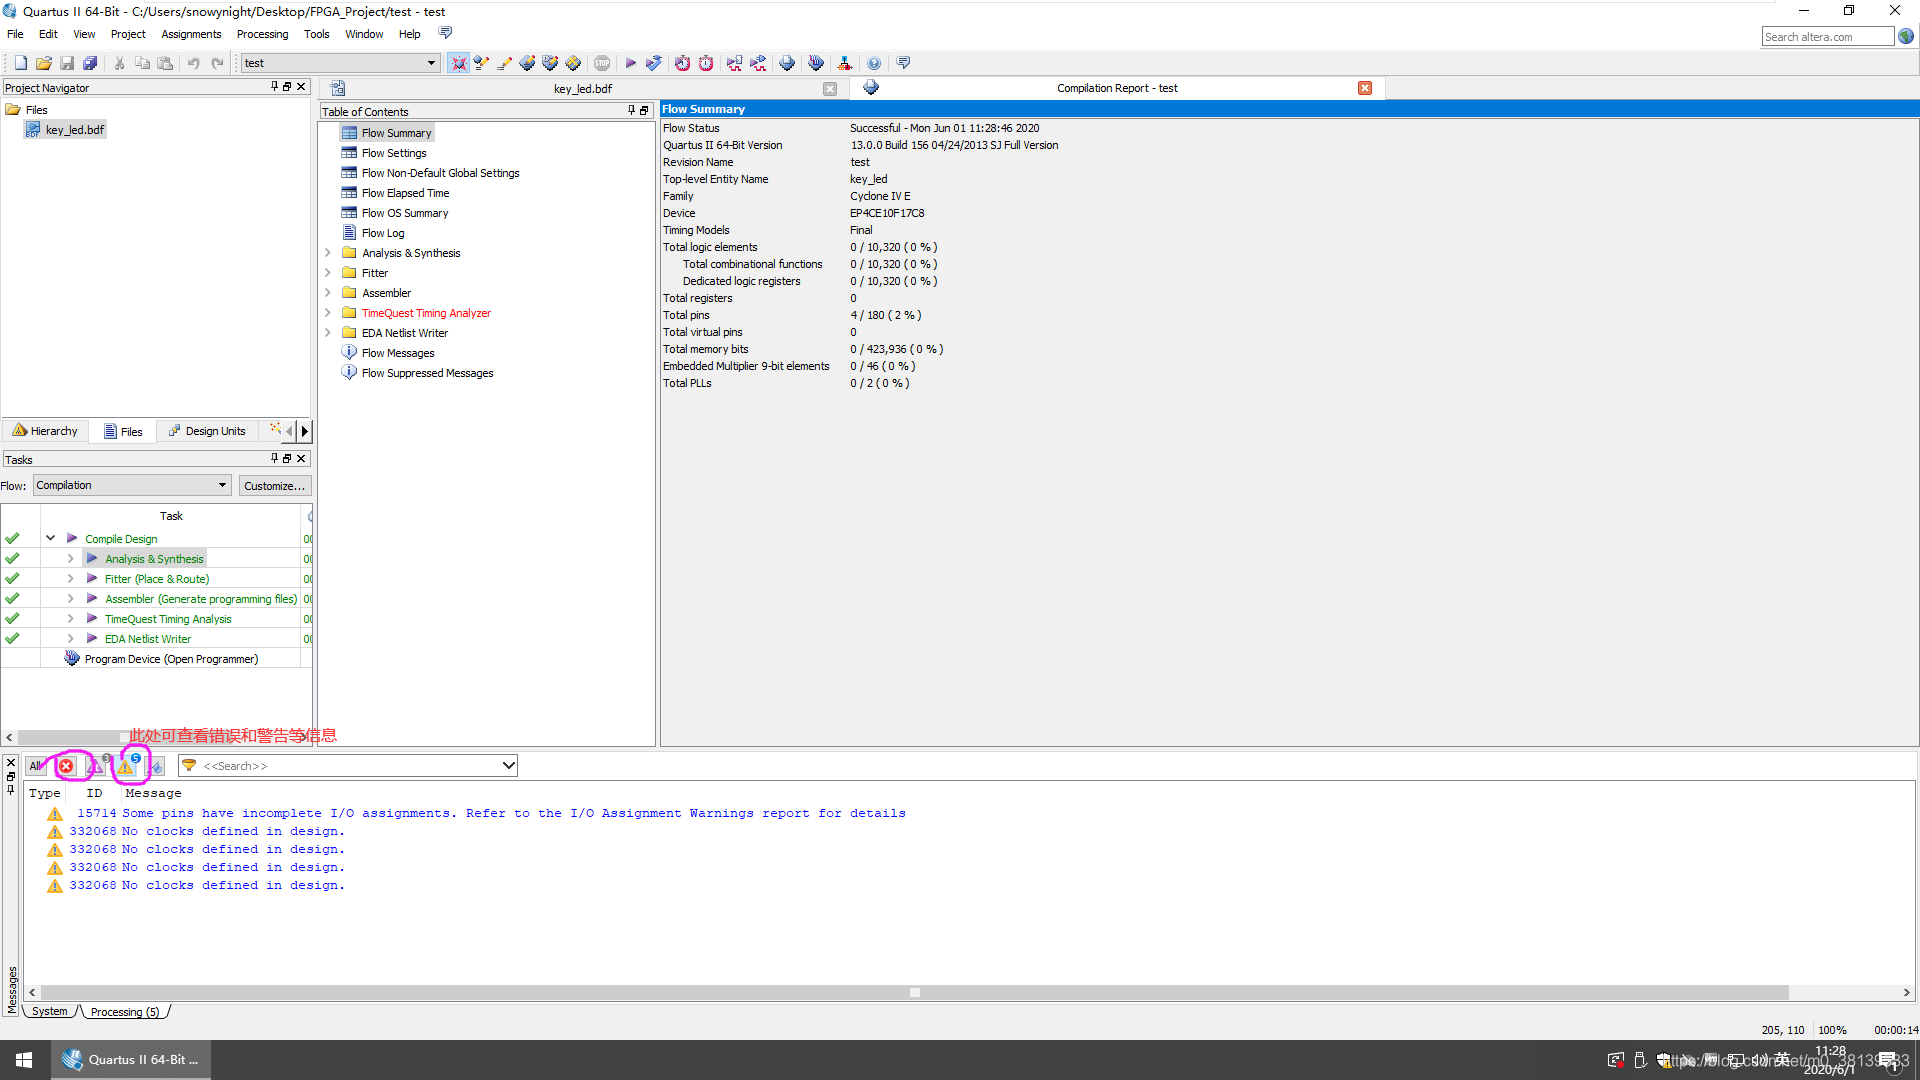The image size is (1920, 1080).
Task: Click the Open Project folder icon
Action: (44, 63)
